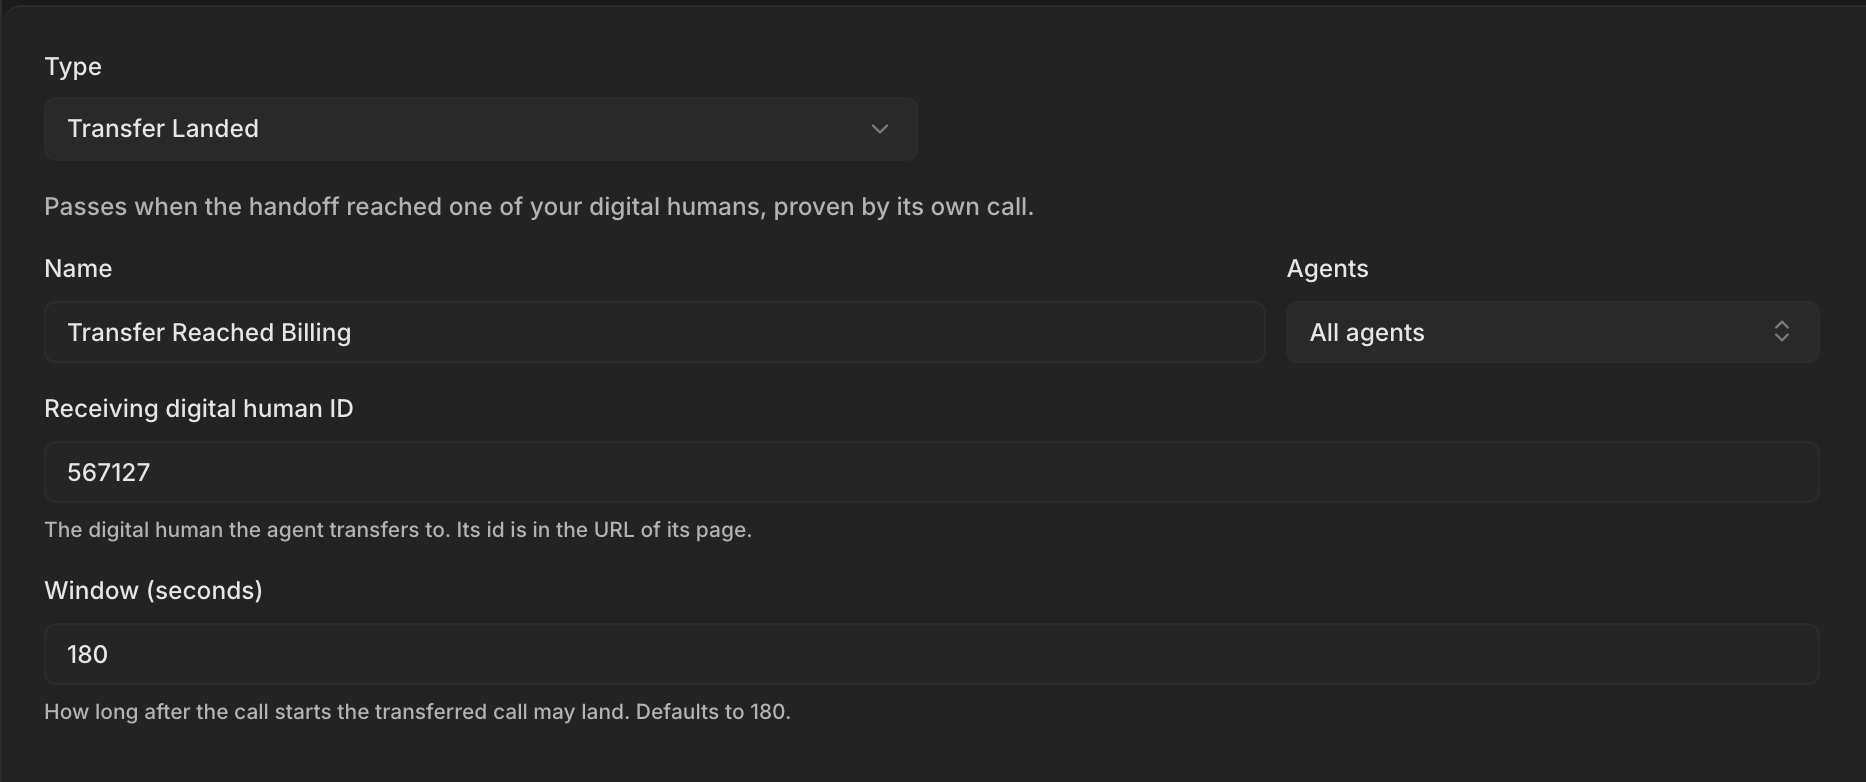The height and width of the screenshot is (782, 1866).
Task: Click the description 'Passes when the handoff reached...'
Action: coord(539,207)
